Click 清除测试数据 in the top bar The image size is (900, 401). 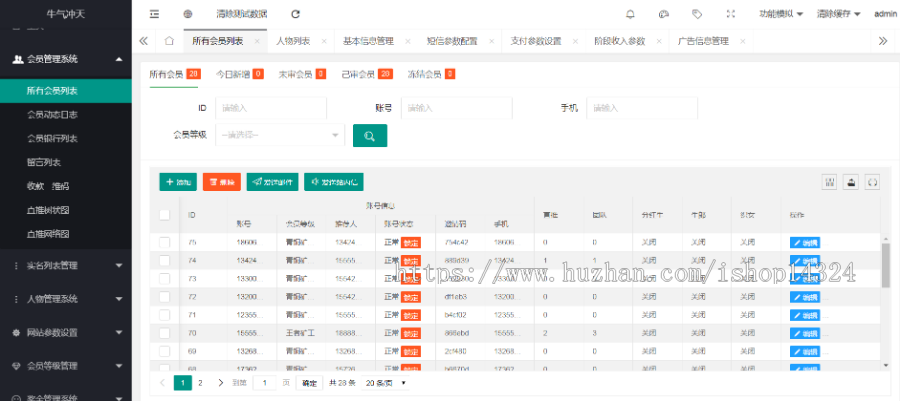242,14
